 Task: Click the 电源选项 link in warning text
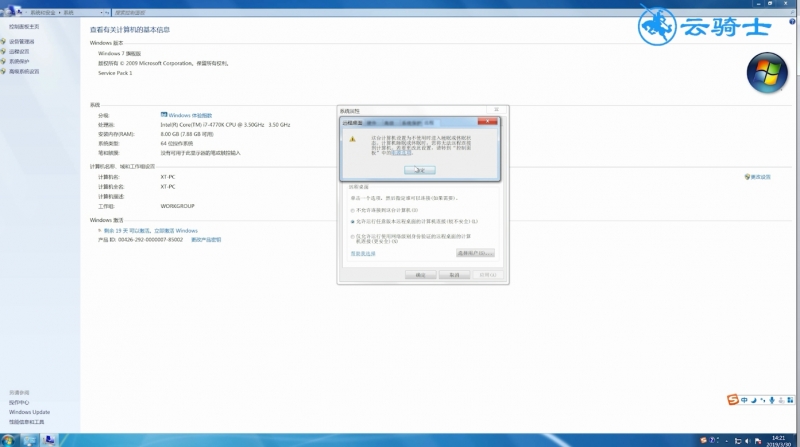pyautogui.click(x=401, y=153)
